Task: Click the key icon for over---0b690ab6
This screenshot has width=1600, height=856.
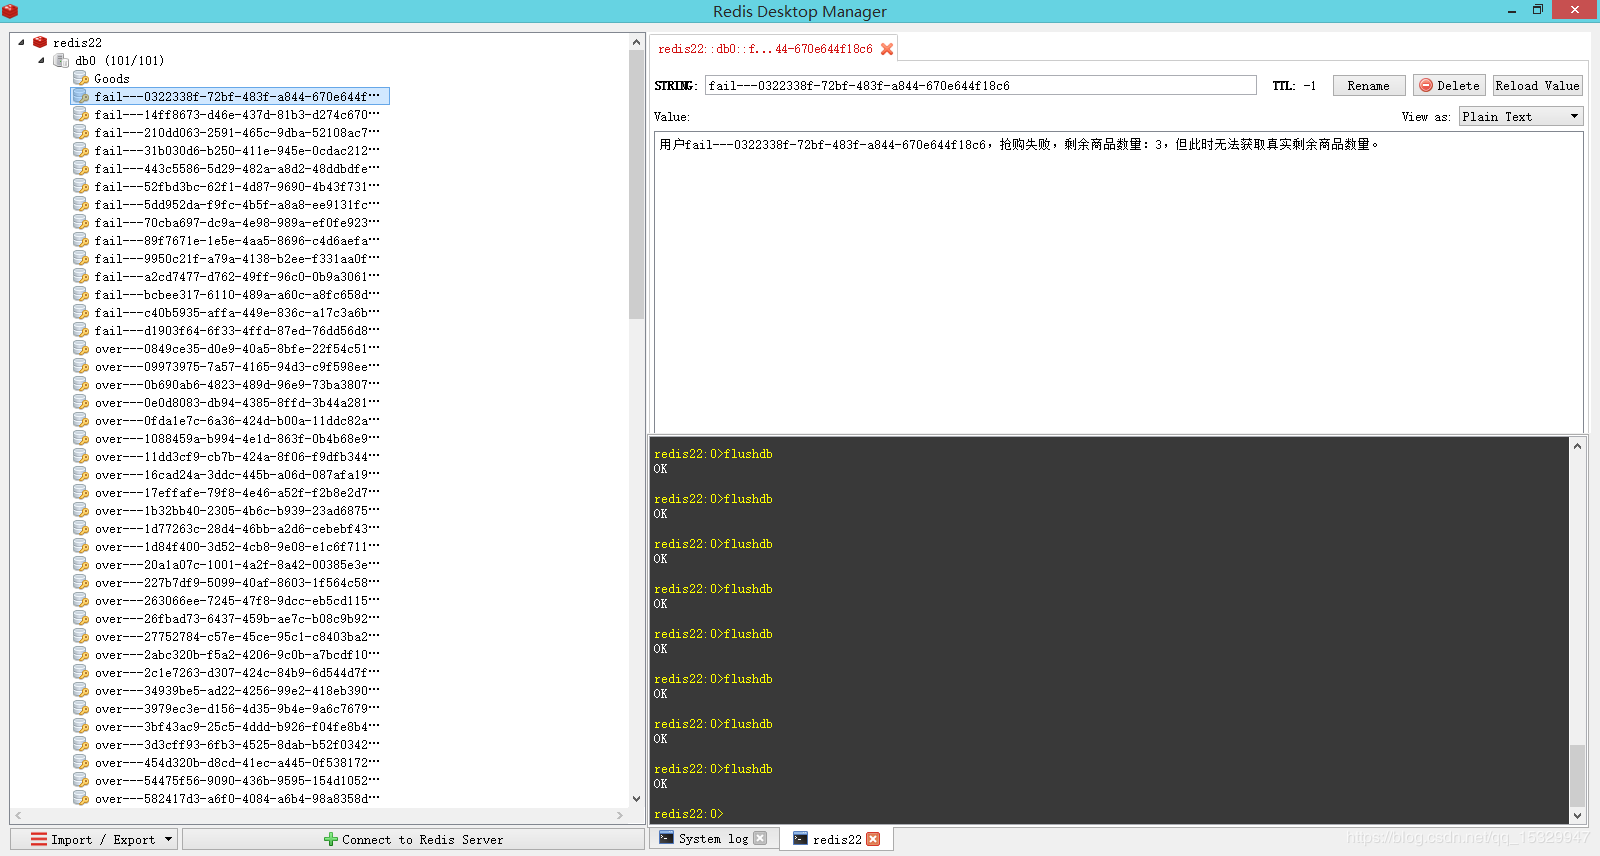Action: pyautogui.click(x=81, y=384)
